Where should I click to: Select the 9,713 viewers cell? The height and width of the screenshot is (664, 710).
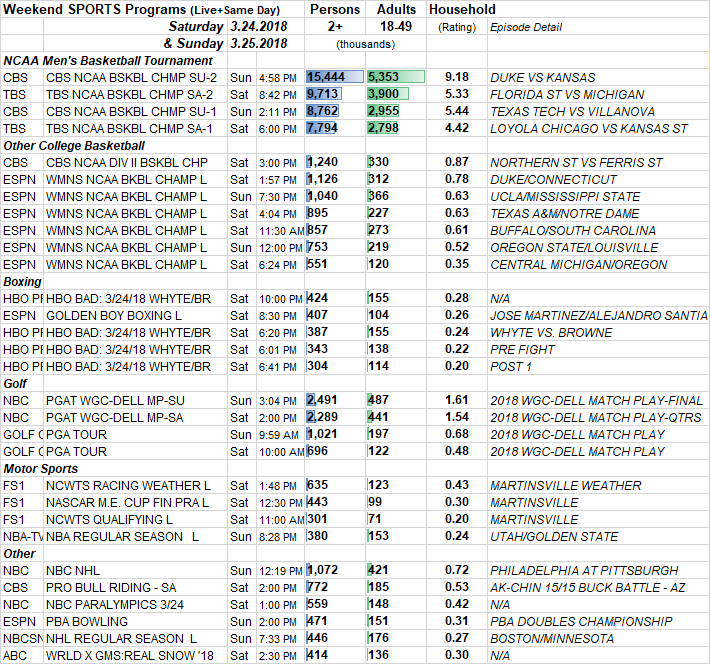pos(335,94)
